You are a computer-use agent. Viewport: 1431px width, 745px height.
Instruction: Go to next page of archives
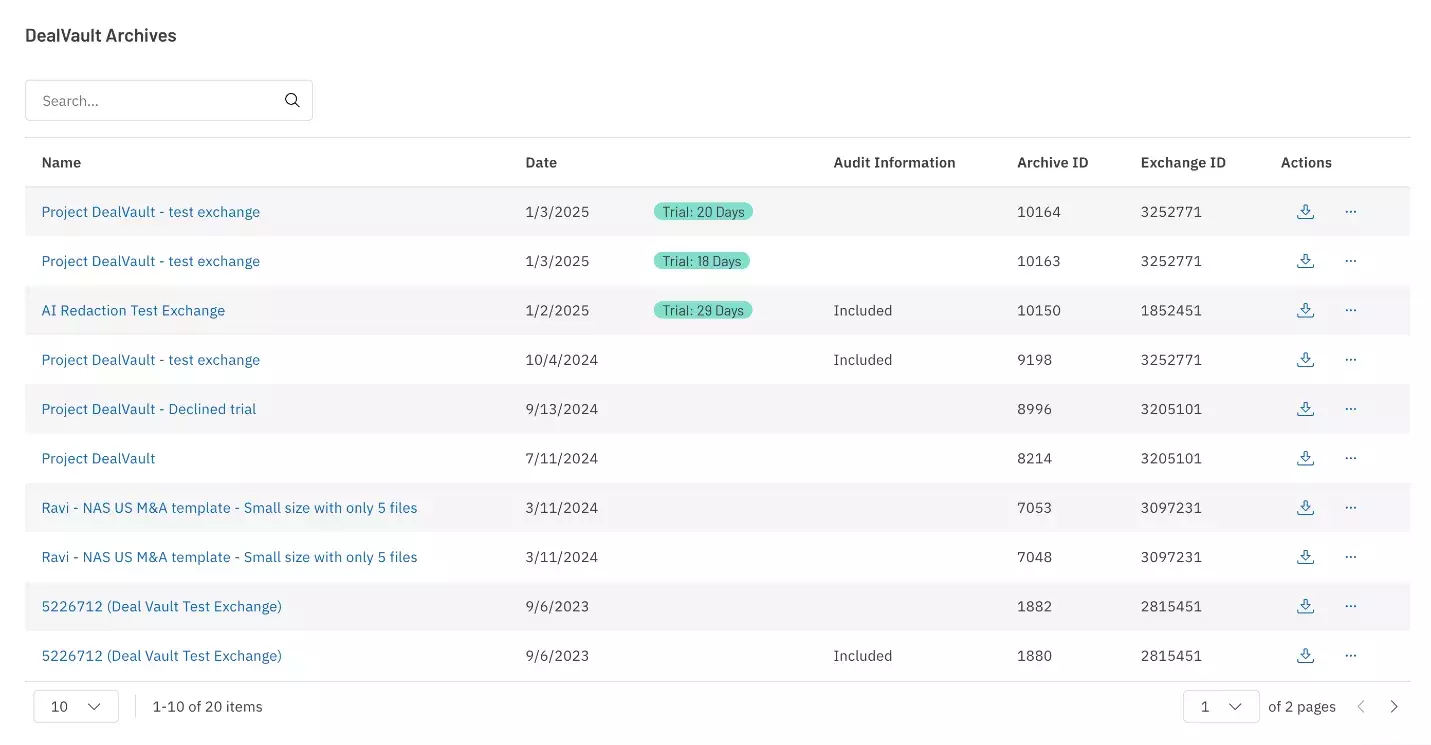pyautogui.click(x=1394, y=706)
